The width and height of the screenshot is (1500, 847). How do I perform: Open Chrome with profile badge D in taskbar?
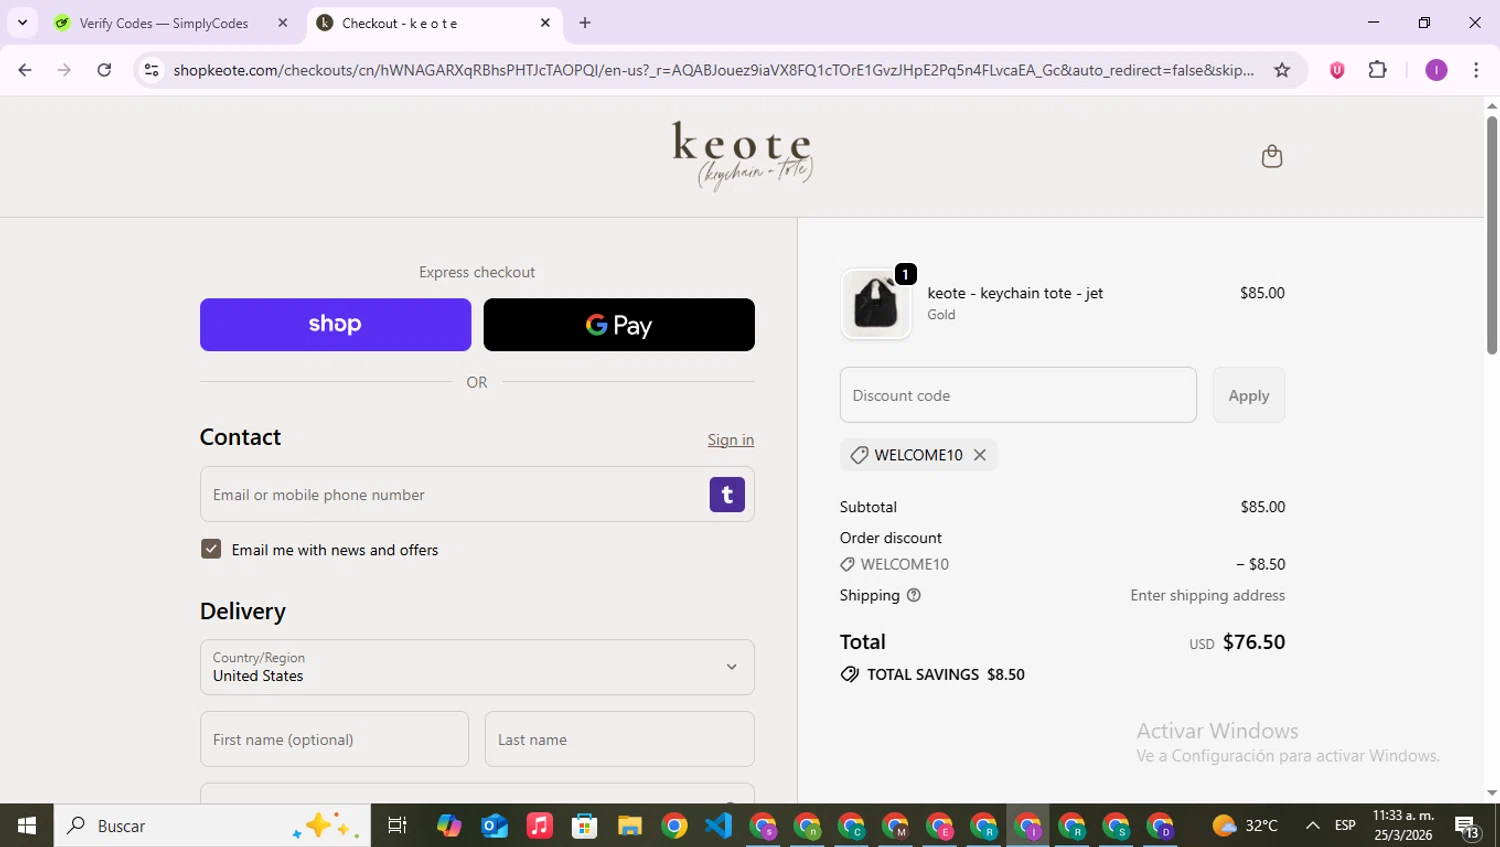point(1161,826)
